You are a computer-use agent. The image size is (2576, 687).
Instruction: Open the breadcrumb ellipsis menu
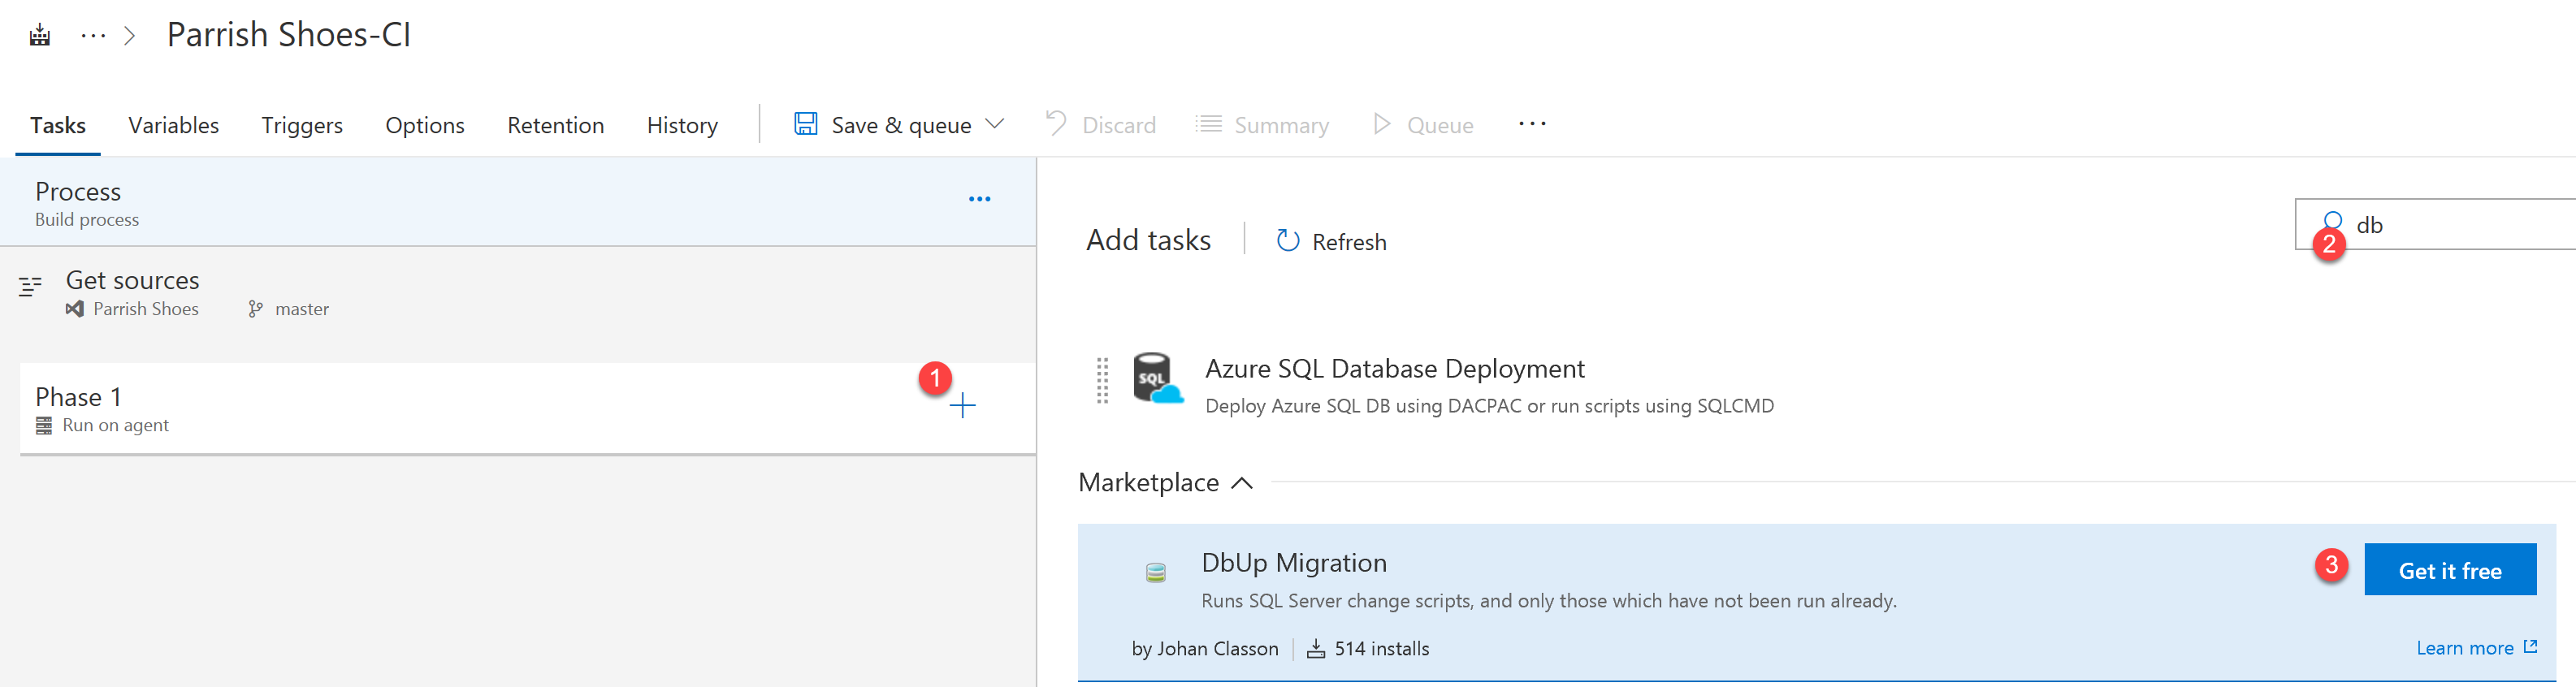click(93, 36)
